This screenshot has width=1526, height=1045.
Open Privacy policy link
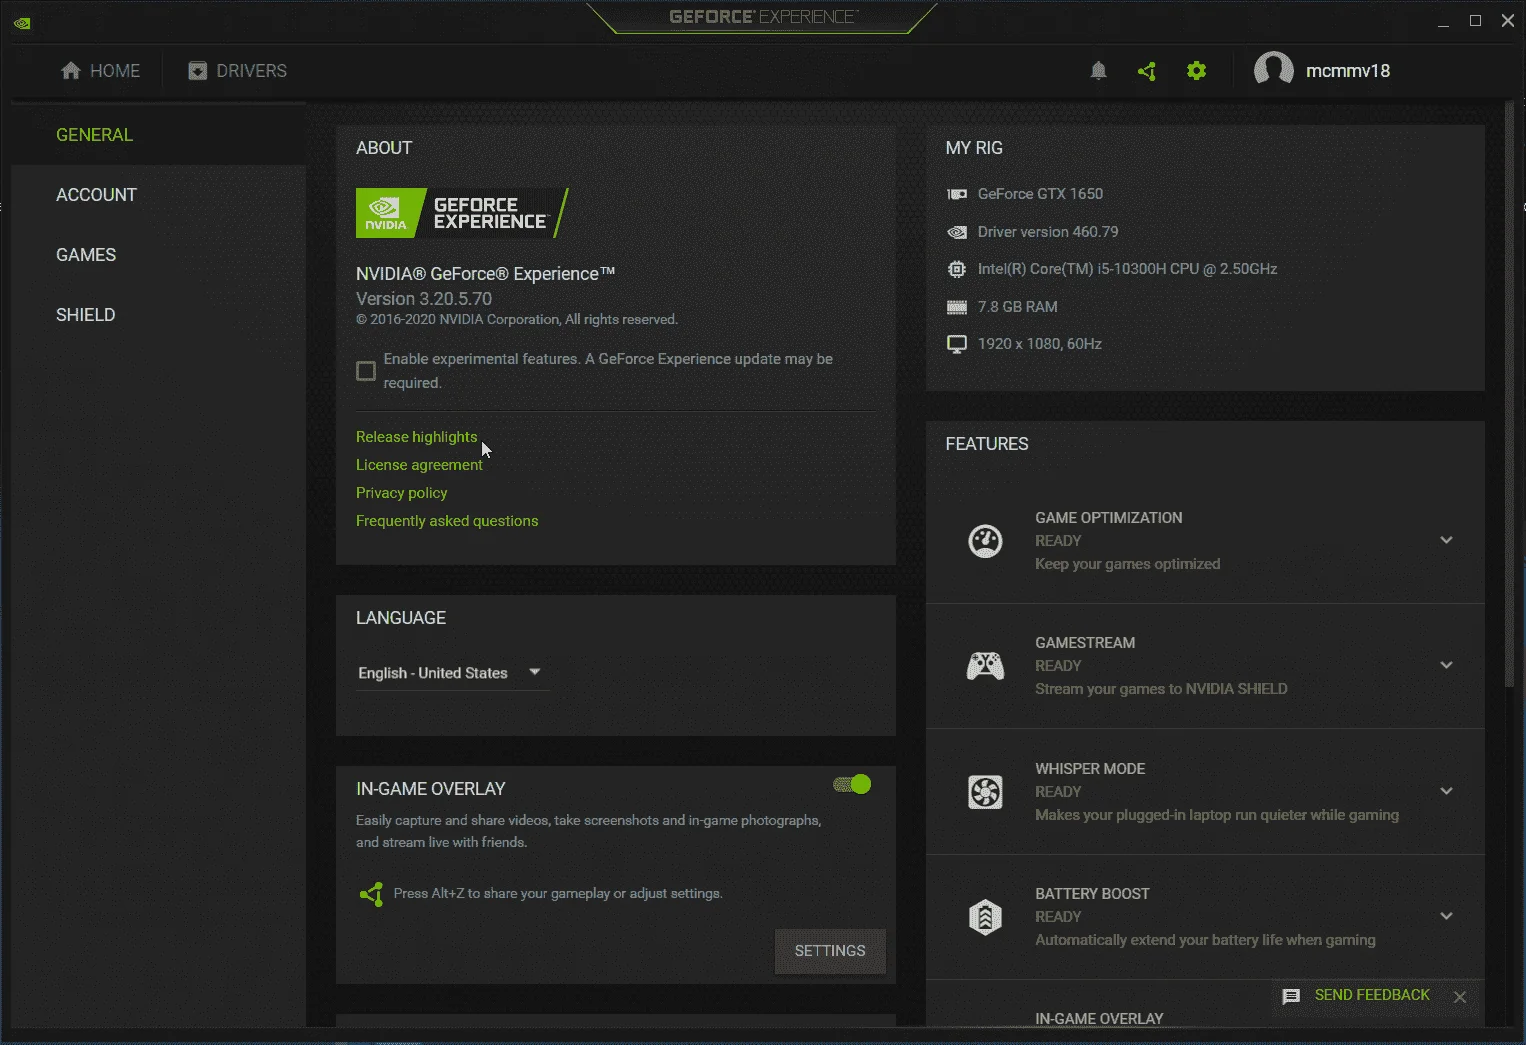[401, 493]
